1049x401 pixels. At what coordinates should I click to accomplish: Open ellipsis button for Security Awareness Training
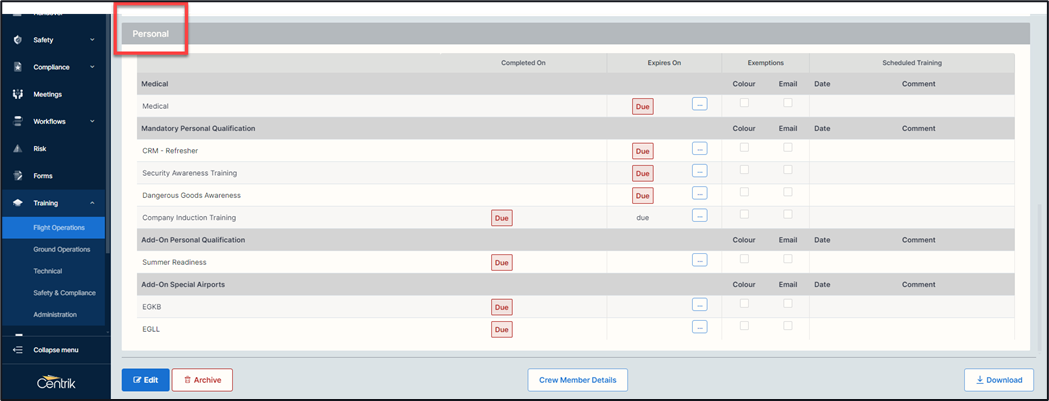(700, 171)
